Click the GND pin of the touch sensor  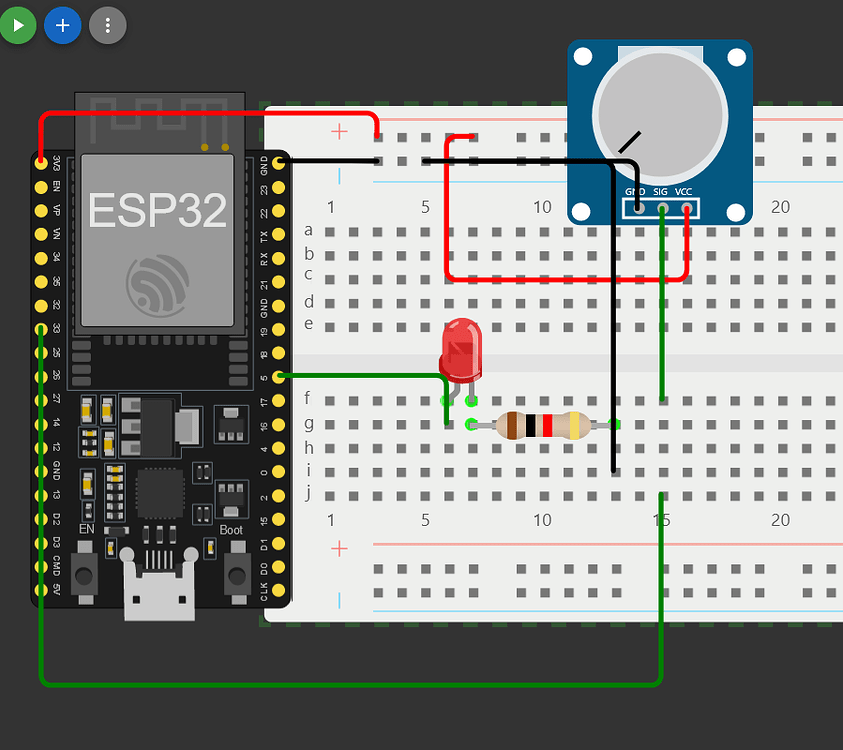click(x=636, y=209)
